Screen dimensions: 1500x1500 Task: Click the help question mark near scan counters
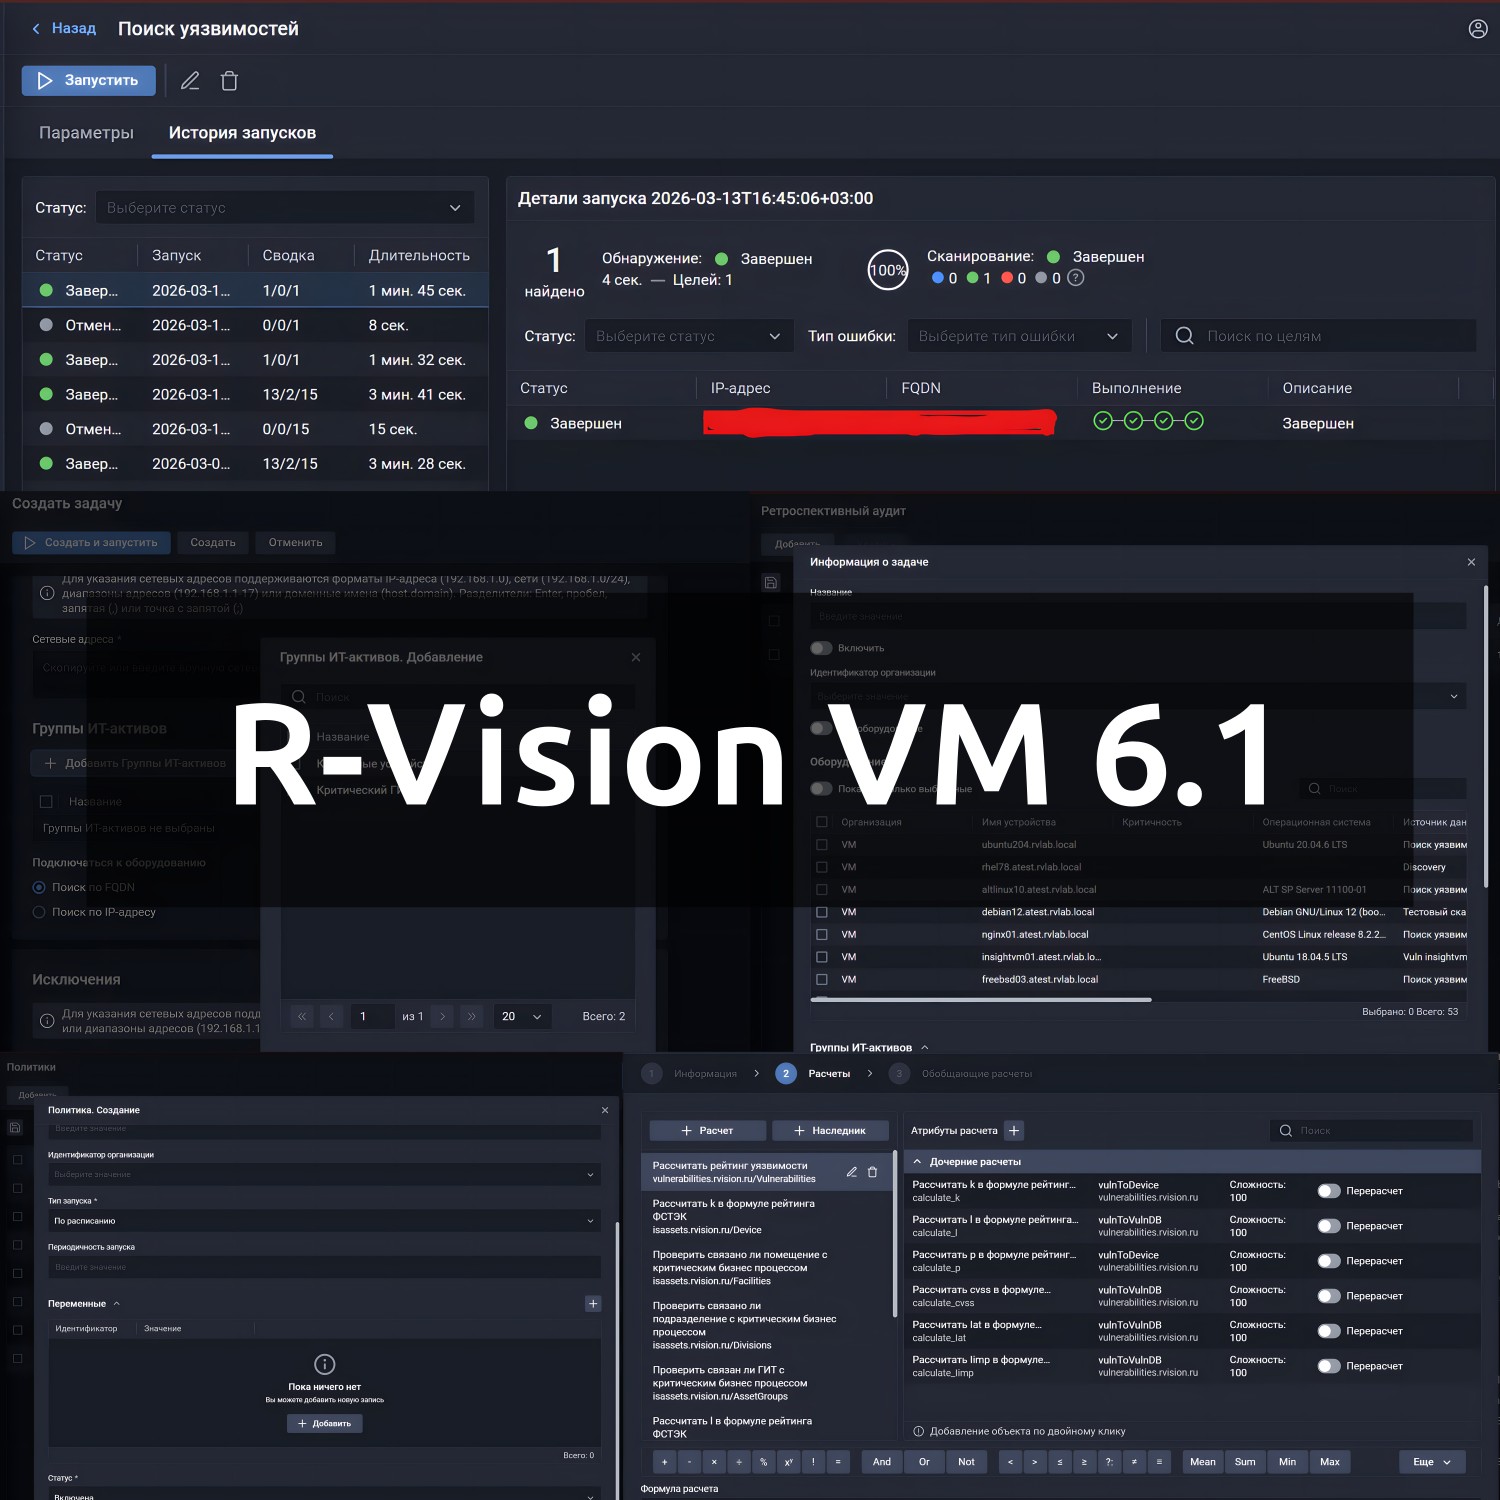1076,278
